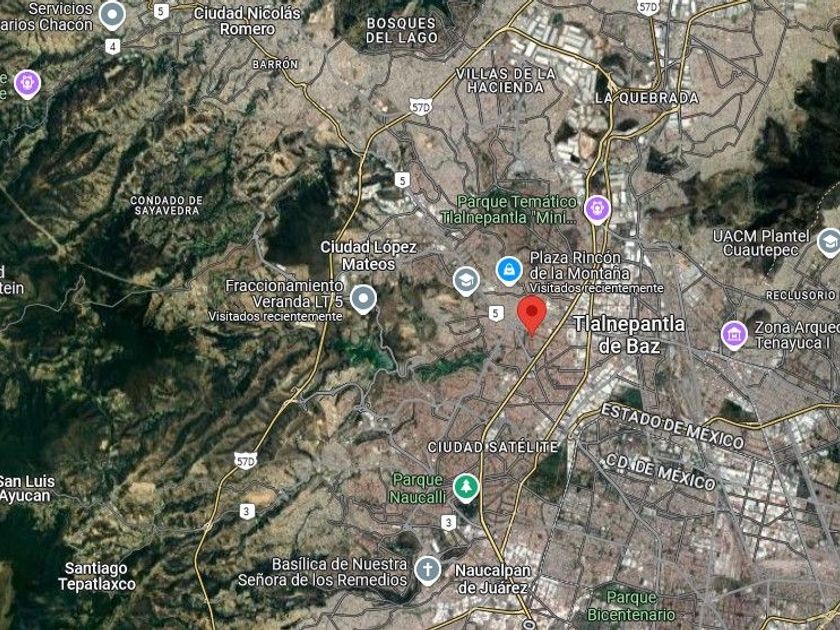
Task: Click Ciudad López Mateos label
Action: click(x=368, y=256)
